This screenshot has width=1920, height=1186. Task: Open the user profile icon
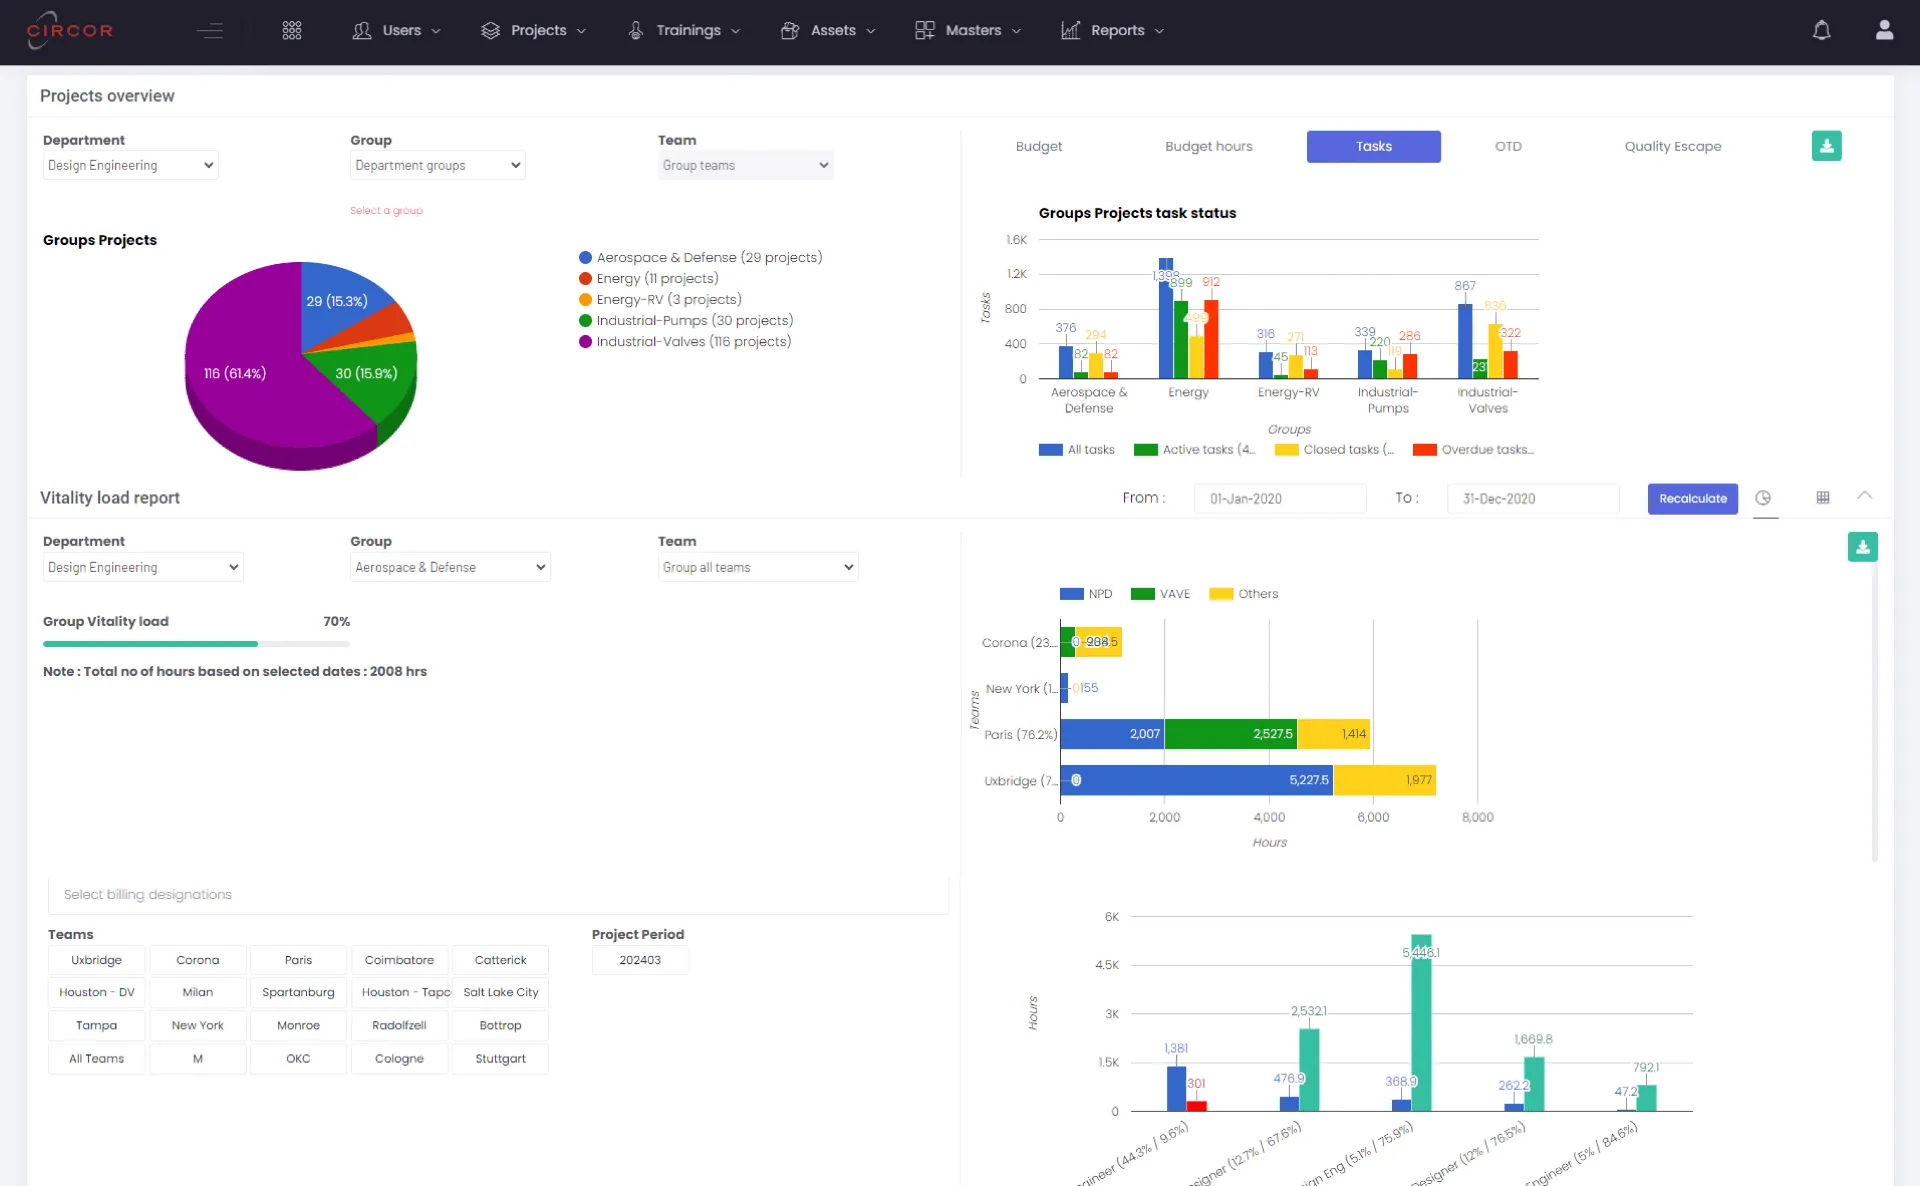1884,30
